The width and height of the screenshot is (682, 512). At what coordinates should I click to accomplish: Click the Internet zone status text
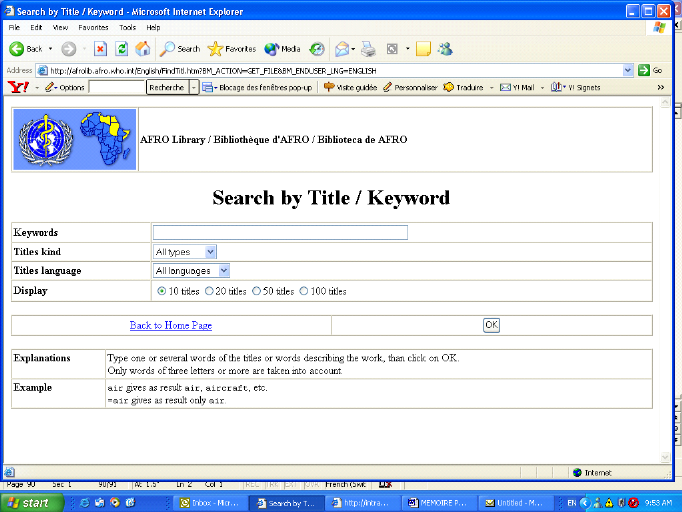598,473
